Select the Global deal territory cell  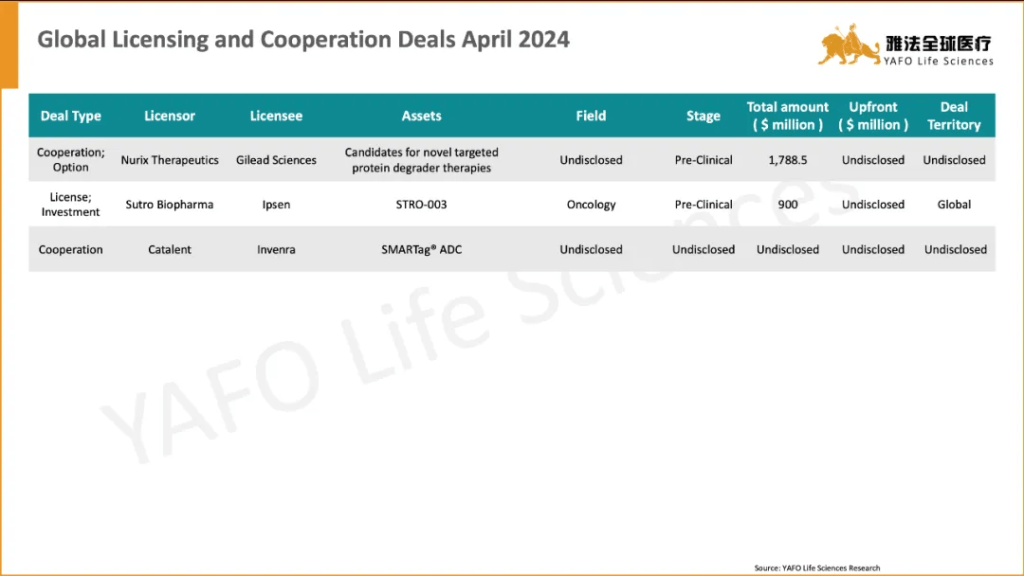[x=954, y=205]
